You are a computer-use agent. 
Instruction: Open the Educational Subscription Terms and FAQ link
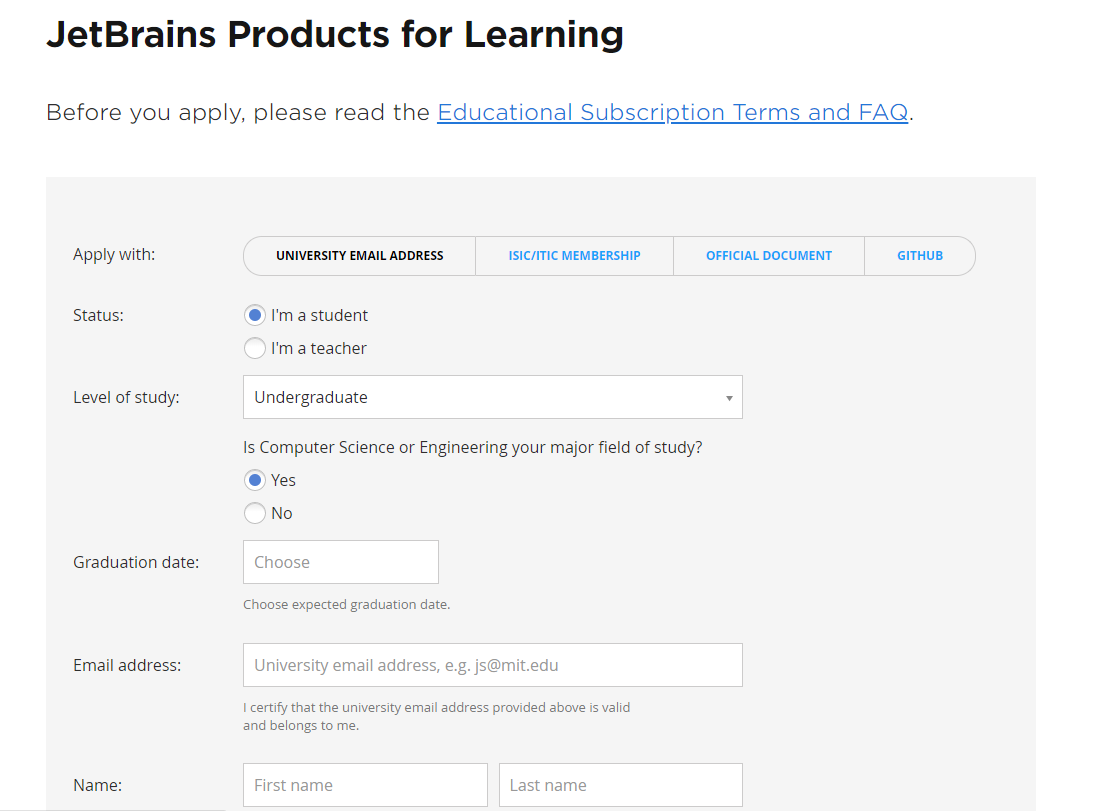(x=672, y=112)
